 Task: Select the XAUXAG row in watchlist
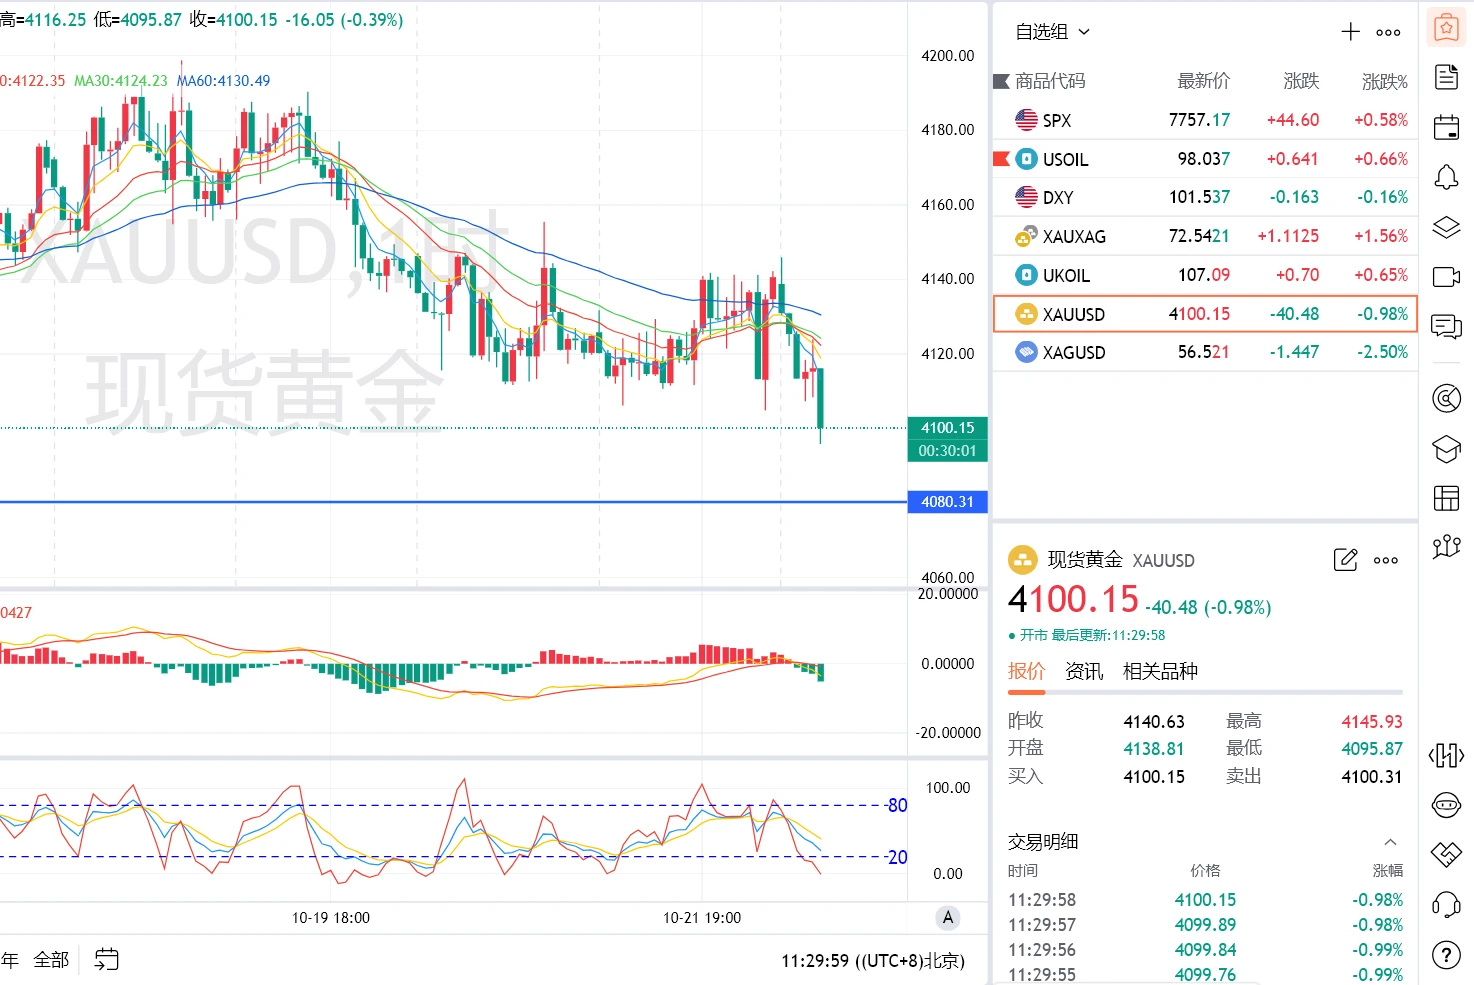(x=1205, y=236)
